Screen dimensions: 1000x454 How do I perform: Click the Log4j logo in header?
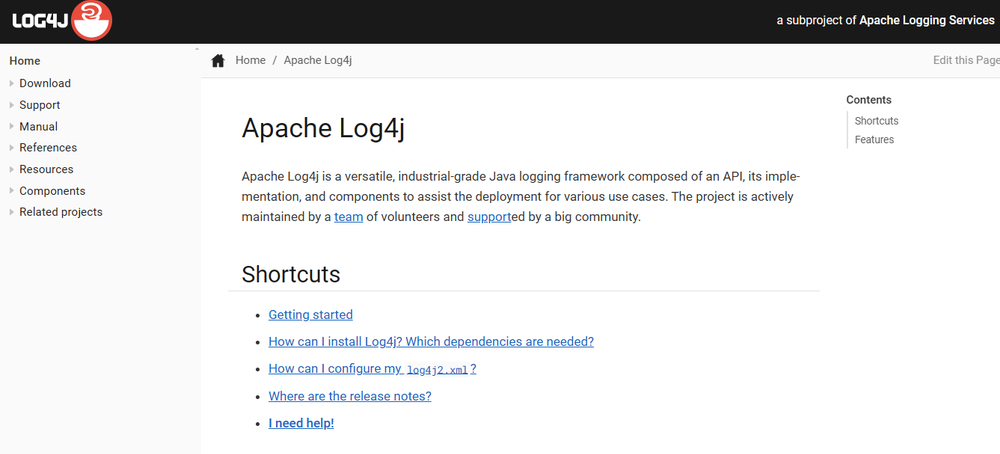(62, 21)
